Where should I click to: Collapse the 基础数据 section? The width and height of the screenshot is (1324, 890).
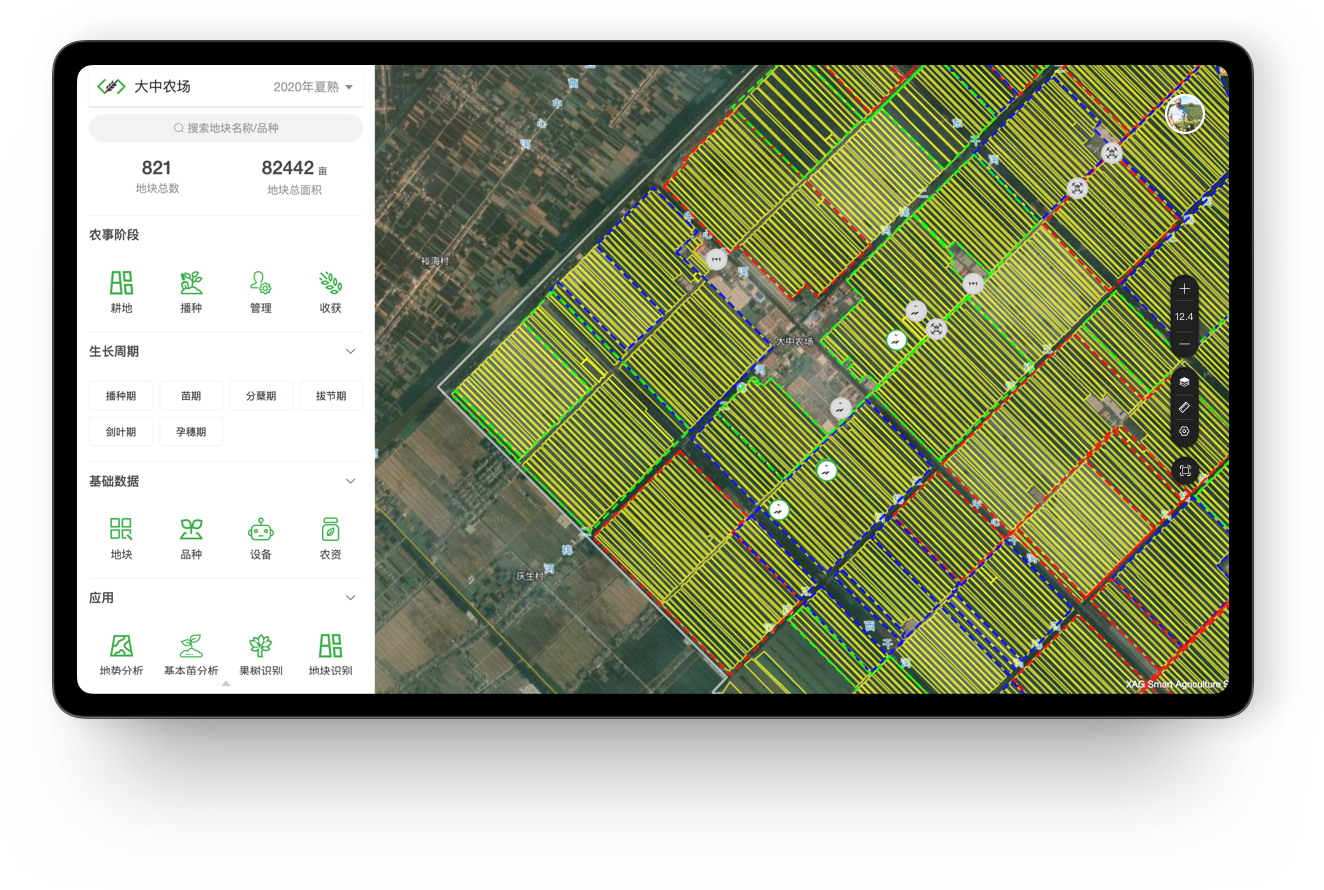click(350, 481)
